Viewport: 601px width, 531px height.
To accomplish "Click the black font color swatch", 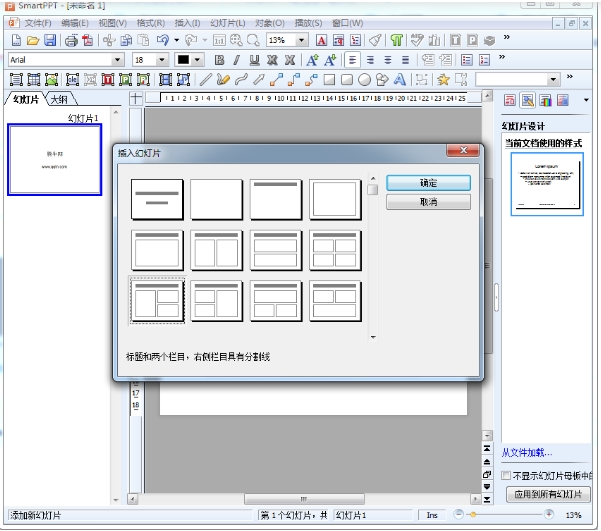I will click(183, 60).
